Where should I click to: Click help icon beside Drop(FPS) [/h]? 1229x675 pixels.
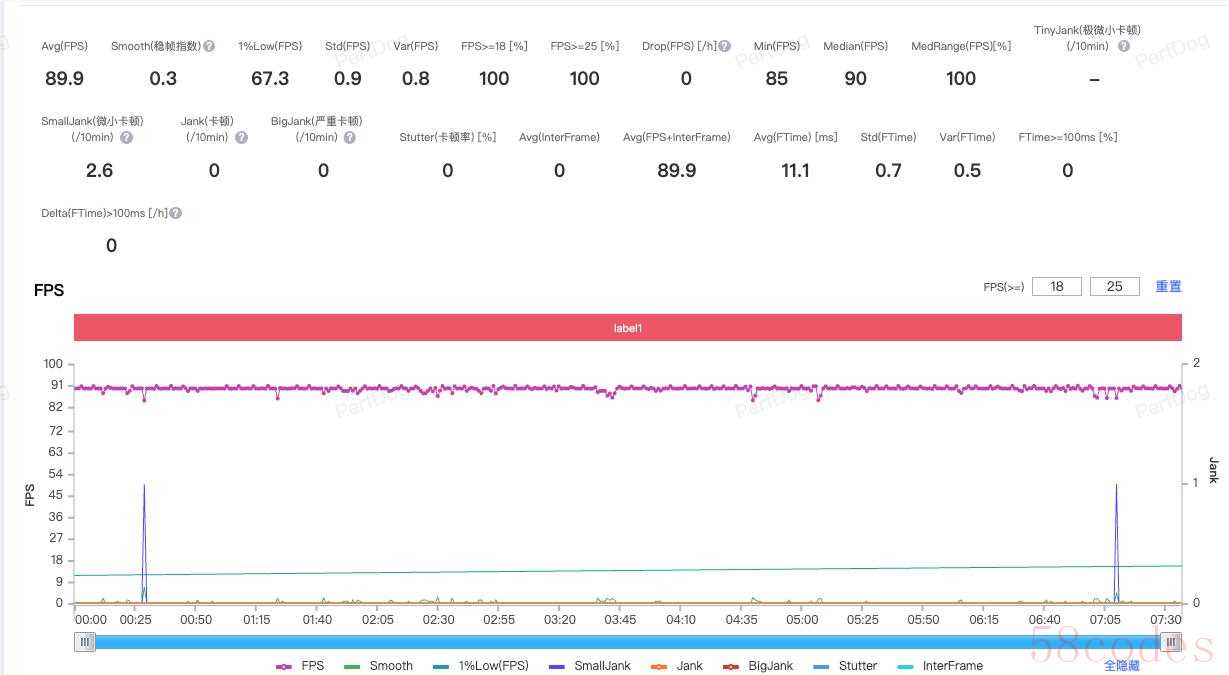click(725, 47)
